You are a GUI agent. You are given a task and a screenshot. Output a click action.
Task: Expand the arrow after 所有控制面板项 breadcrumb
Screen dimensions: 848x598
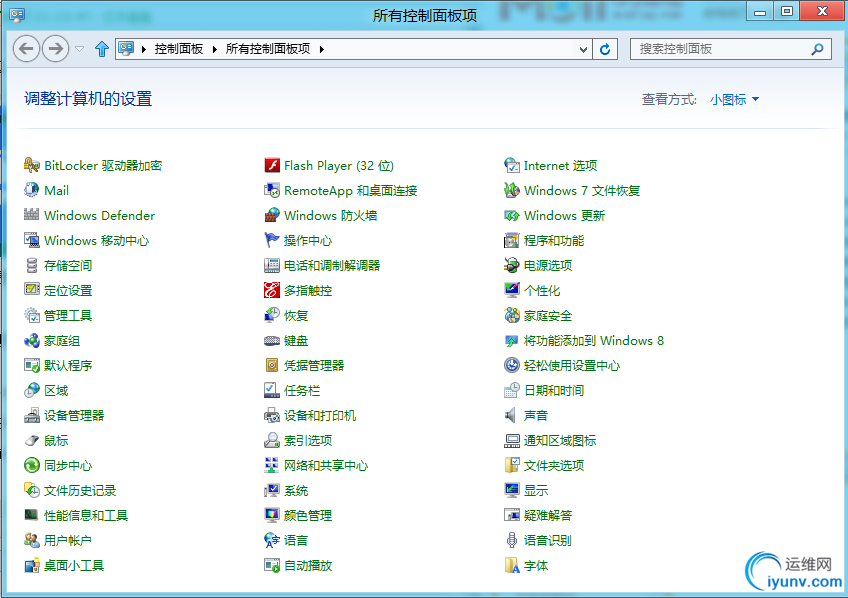coord(322,49)
